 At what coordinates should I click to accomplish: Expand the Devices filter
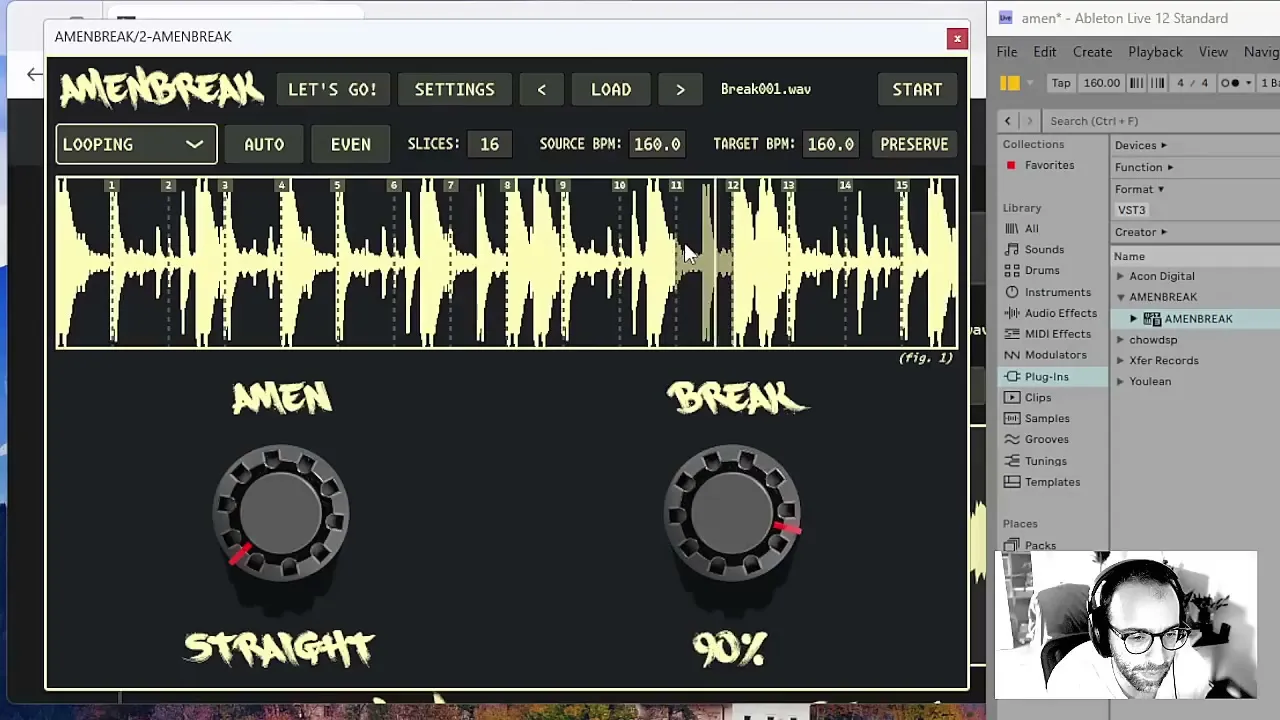[1141, 146]
